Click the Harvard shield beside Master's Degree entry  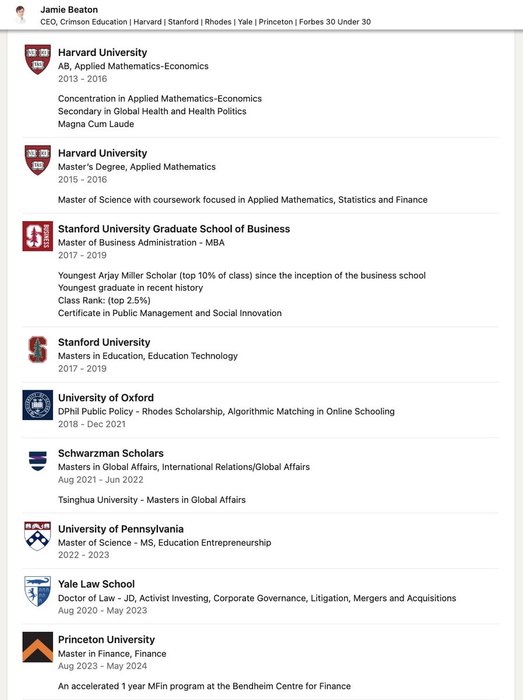pyautogui.click(x=37, y=160)
